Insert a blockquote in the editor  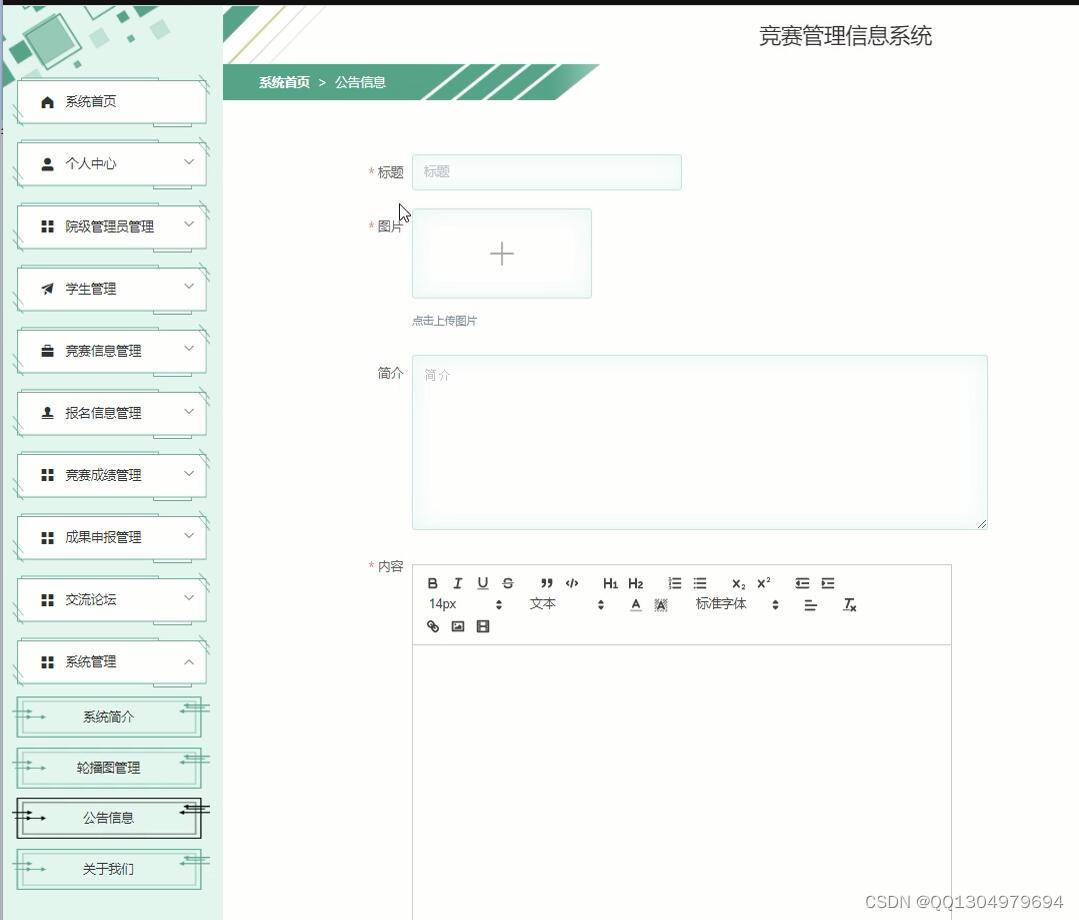pos(545,583)
